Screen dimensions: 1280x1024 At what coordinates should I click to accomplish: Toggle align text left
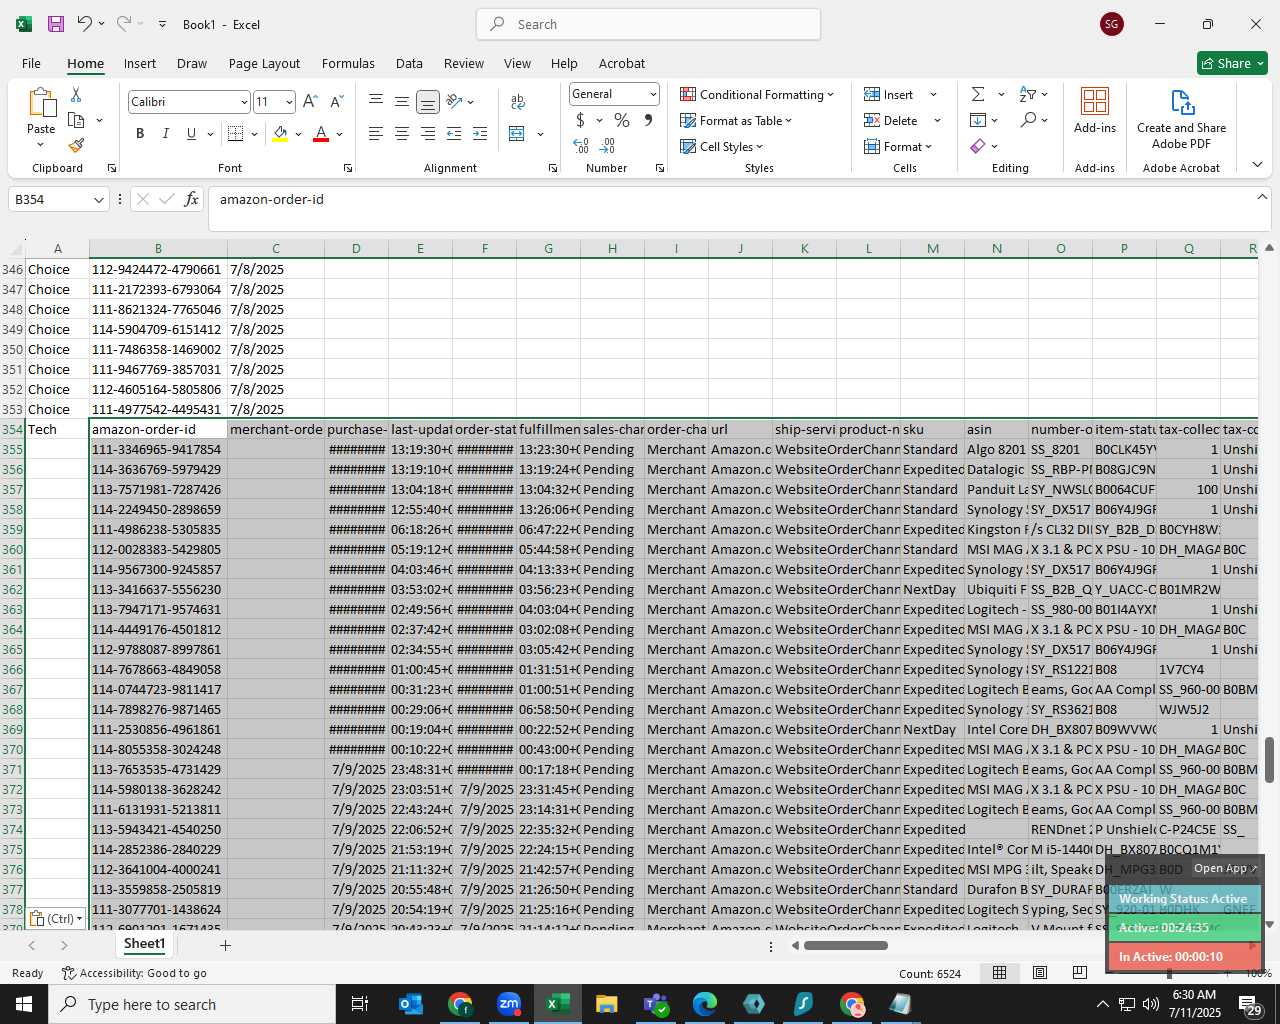coord(375,133)
